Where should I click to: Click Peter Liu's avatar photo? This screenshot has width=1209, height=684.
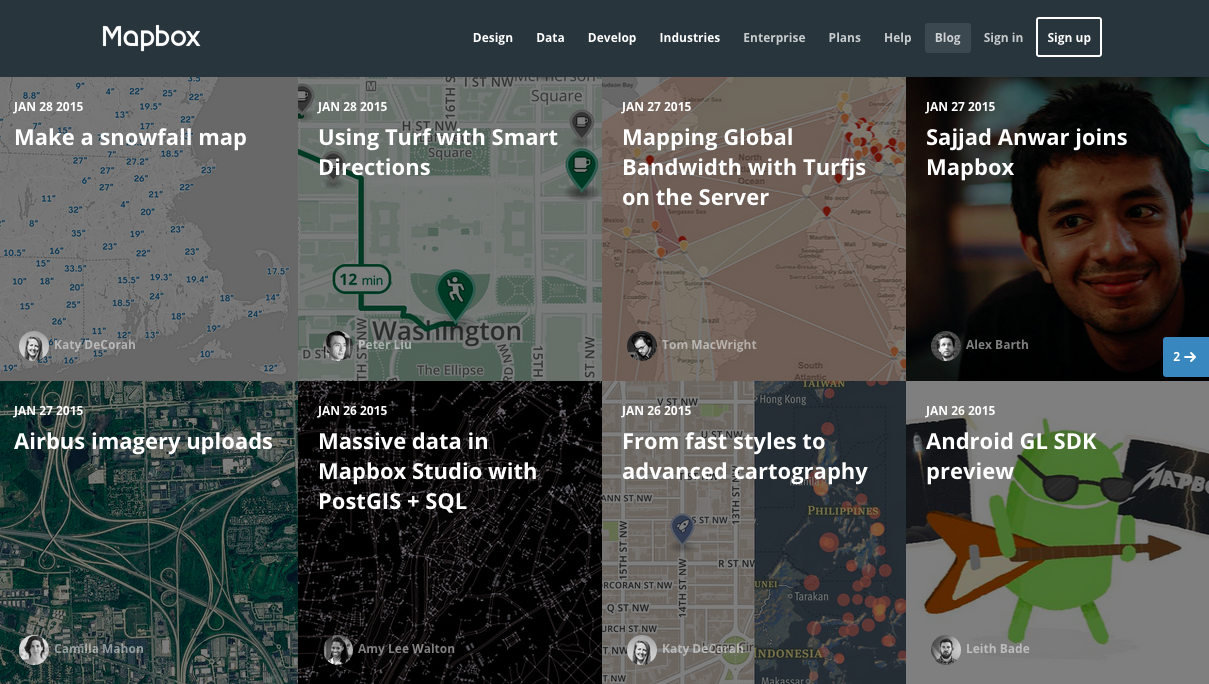coord(338,346)
